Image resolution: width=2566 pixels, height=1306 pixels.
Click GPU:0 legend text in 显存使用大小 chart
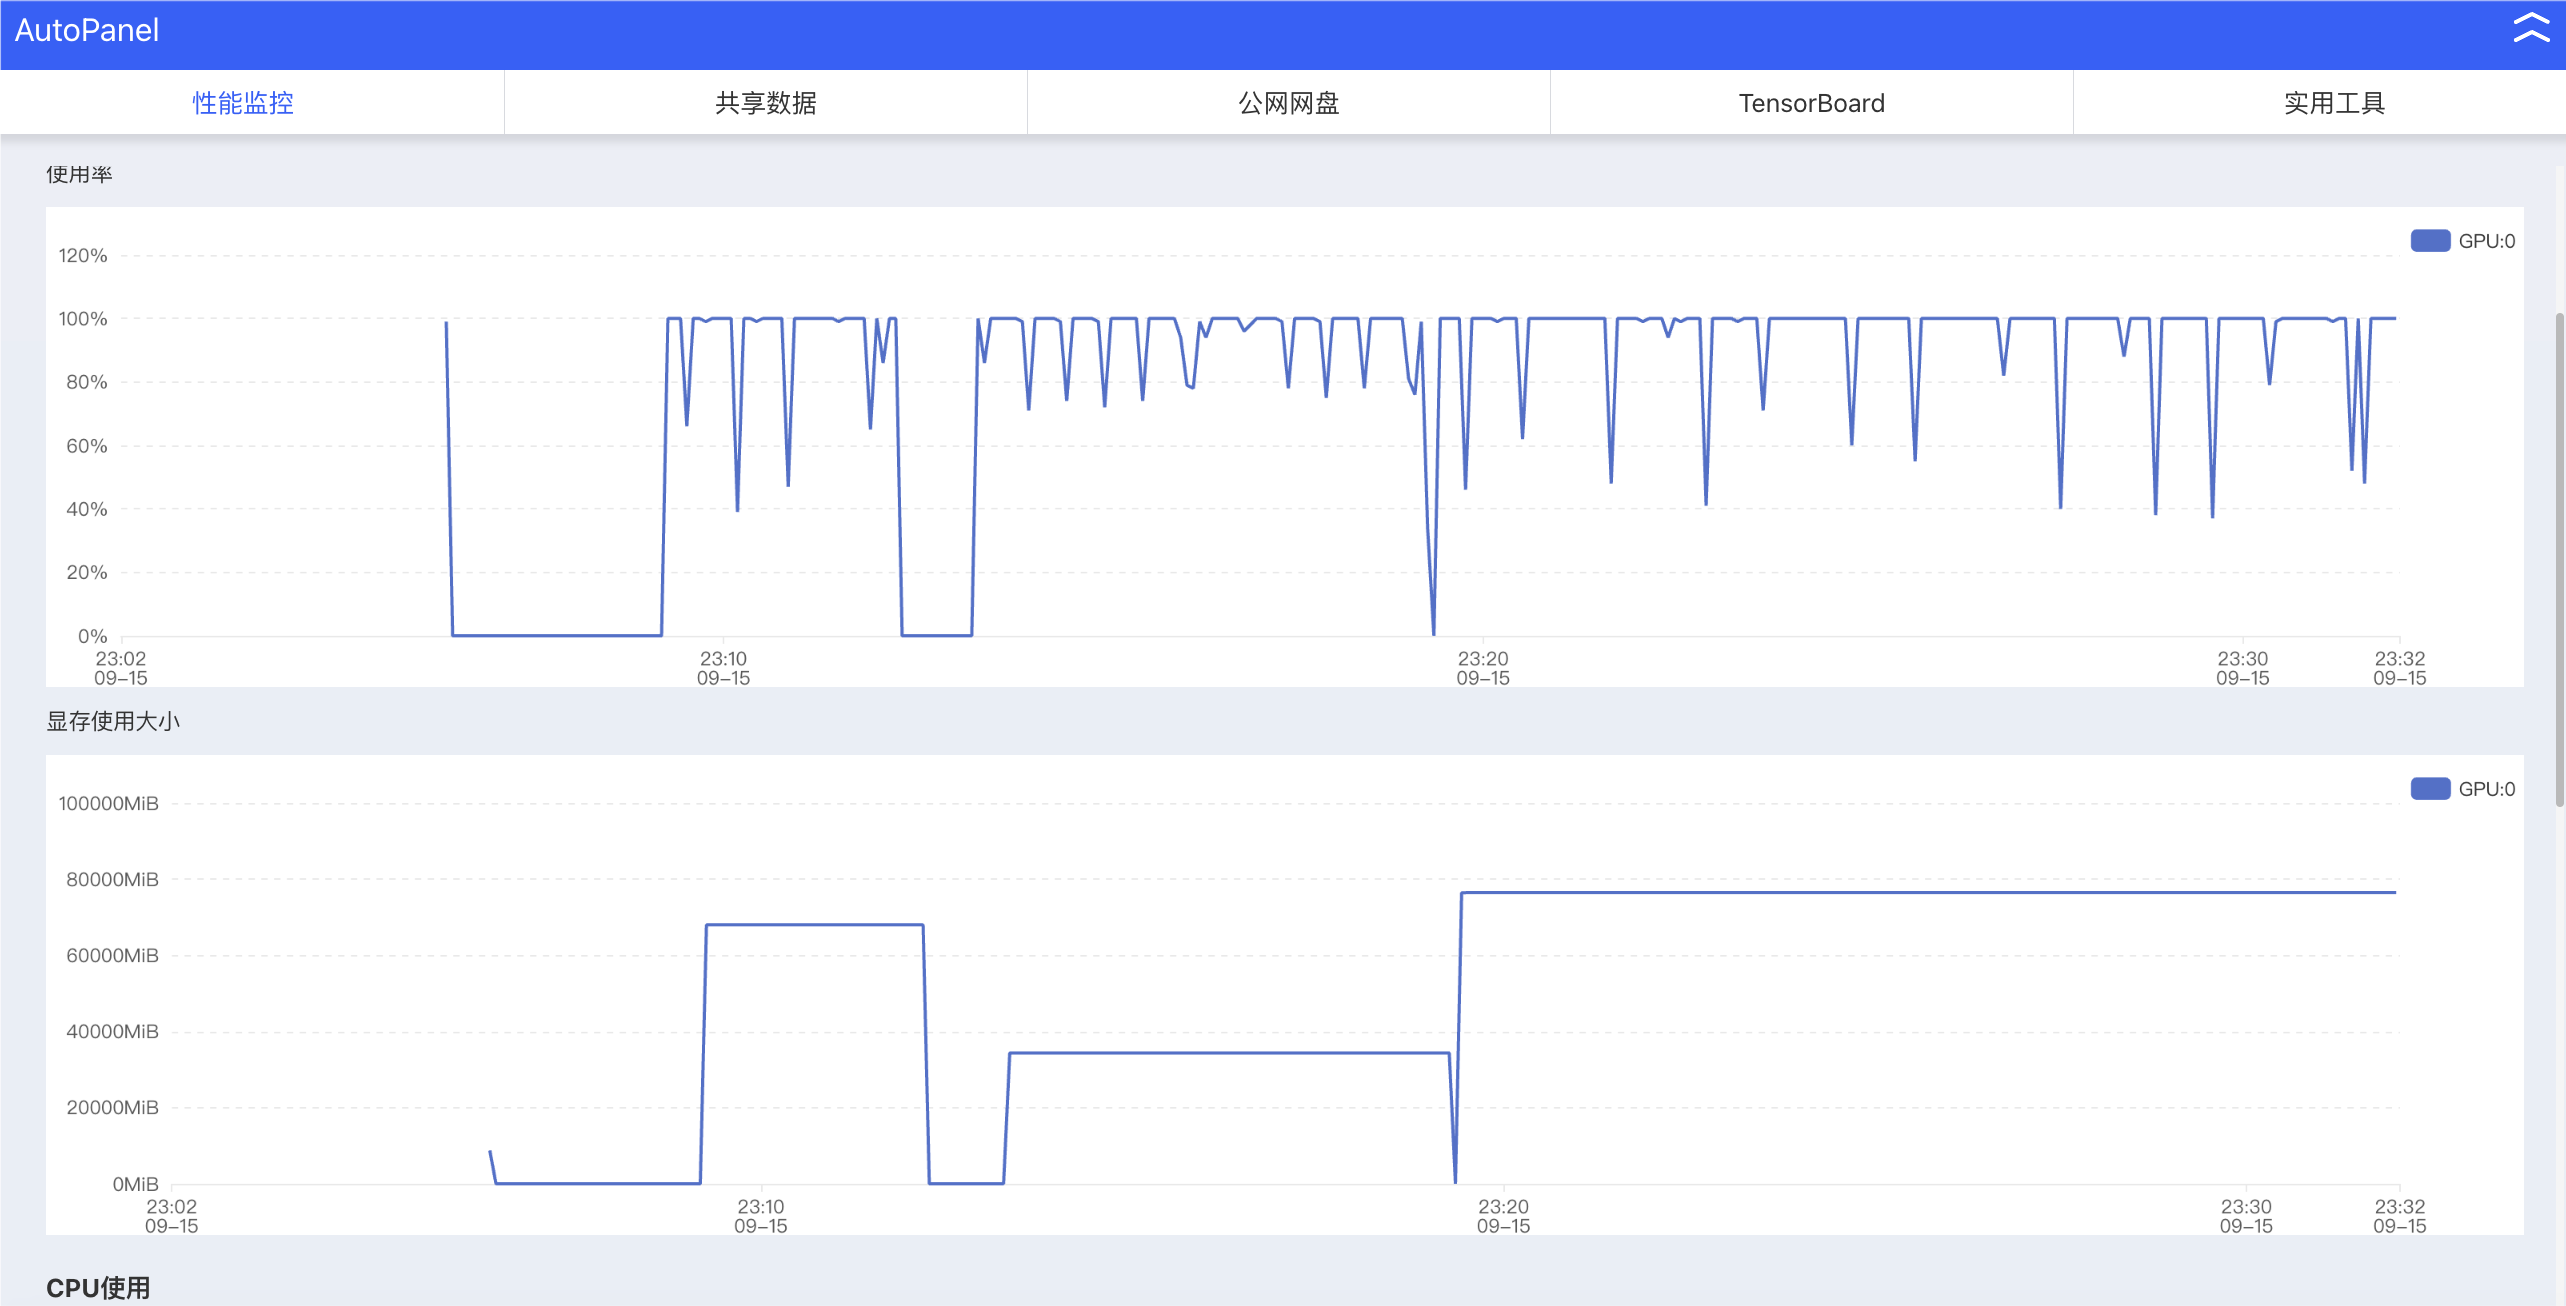pyautogui.click(x=2486, y=789)
